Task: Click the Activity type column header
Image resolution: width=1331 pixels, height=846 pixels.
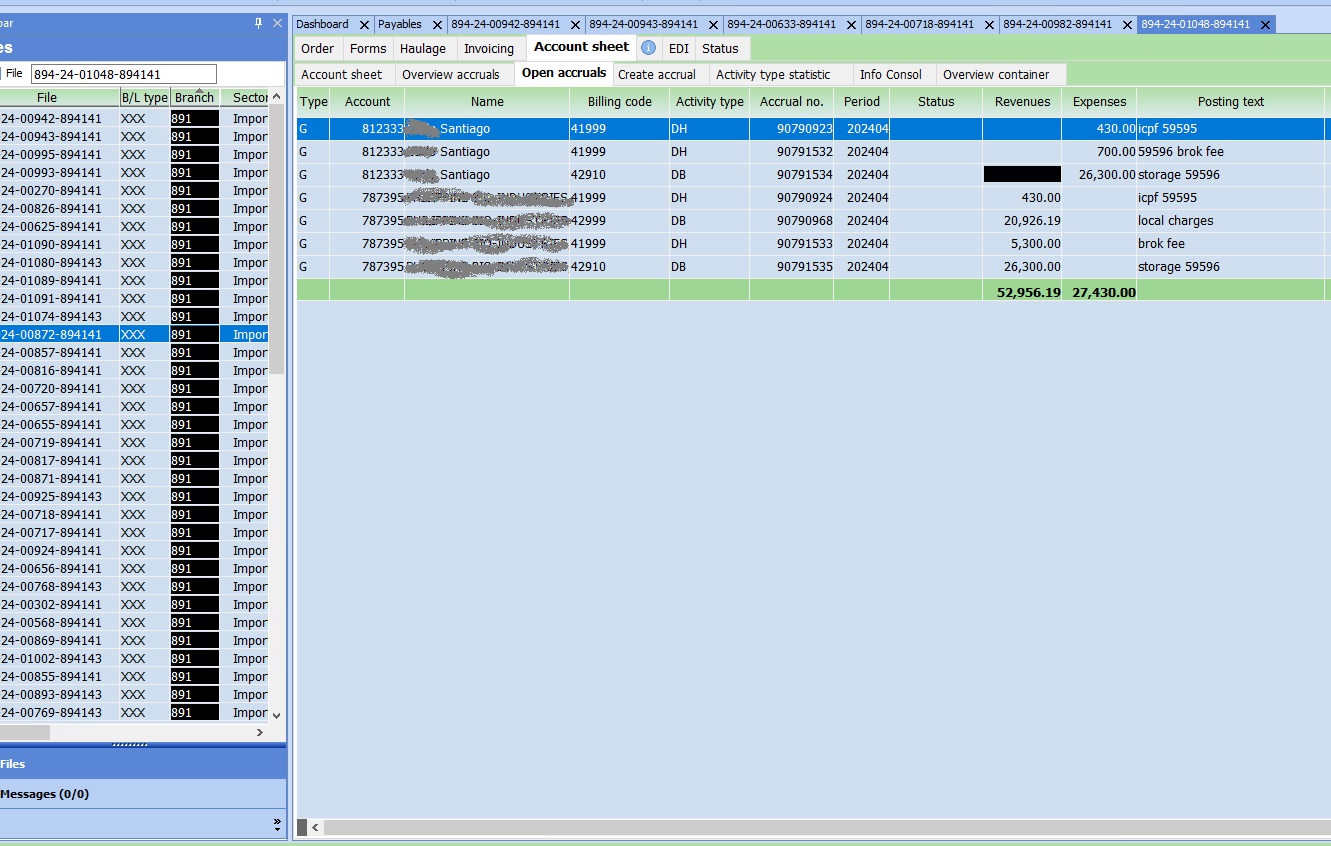Action: click(x=709, y=101)
